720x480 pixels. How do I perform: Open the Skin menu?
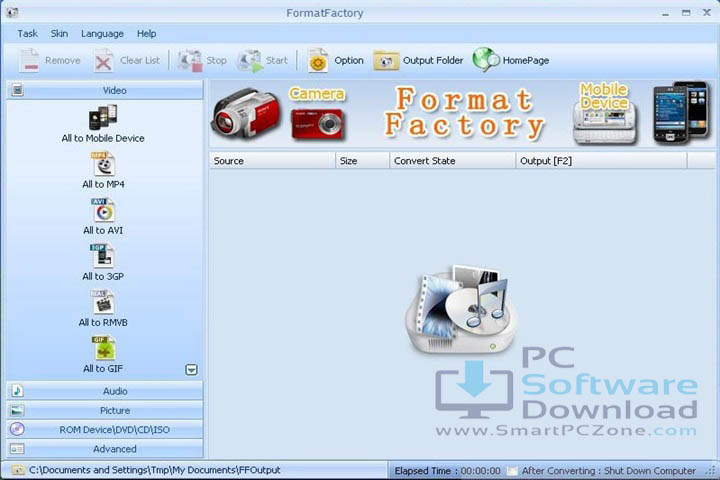59,34
